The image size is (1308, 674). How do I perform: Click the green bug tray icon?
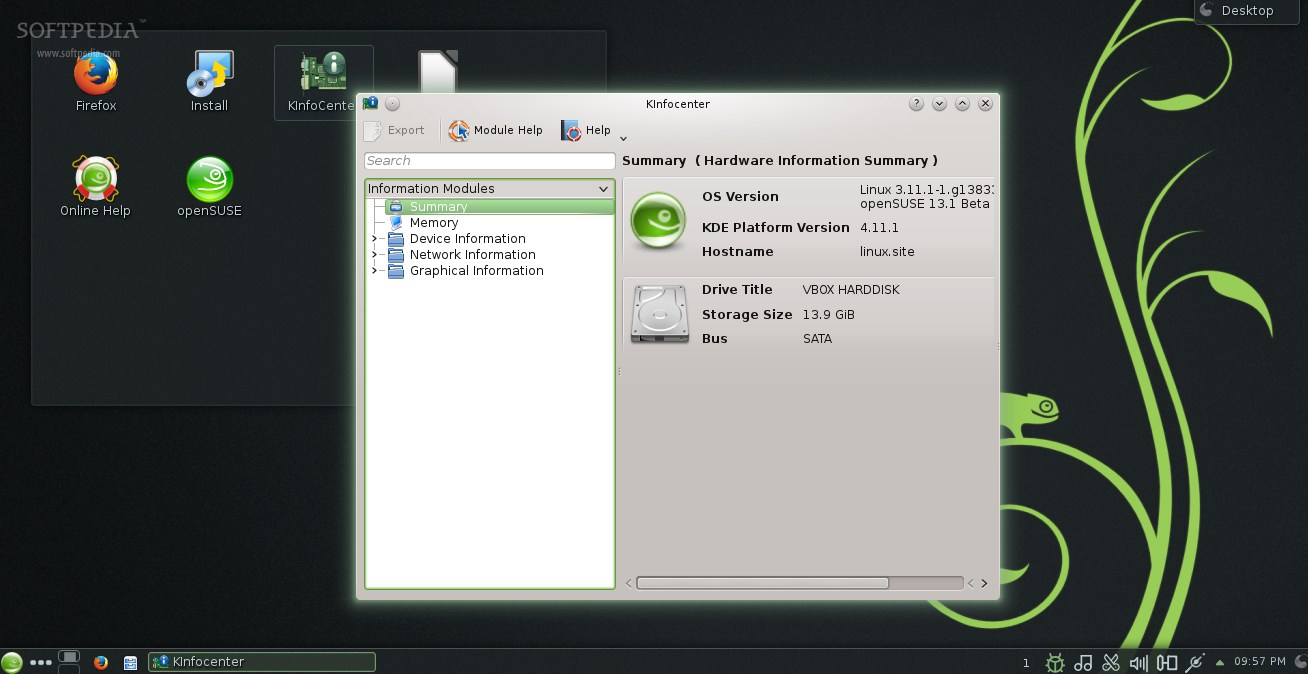click(x=1054, y=662)
